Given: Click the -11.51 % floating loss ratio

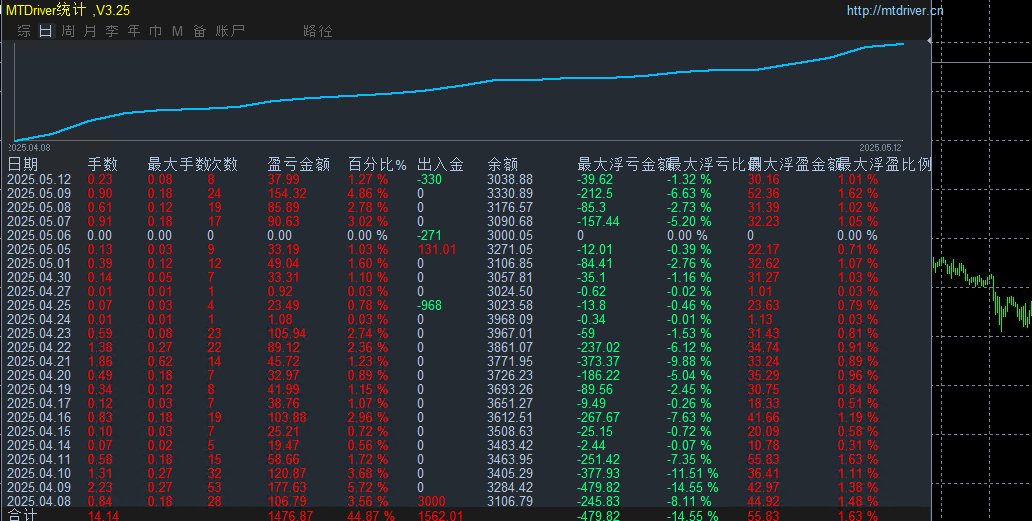Looking at the screenshot, I should tap(692, 473).
